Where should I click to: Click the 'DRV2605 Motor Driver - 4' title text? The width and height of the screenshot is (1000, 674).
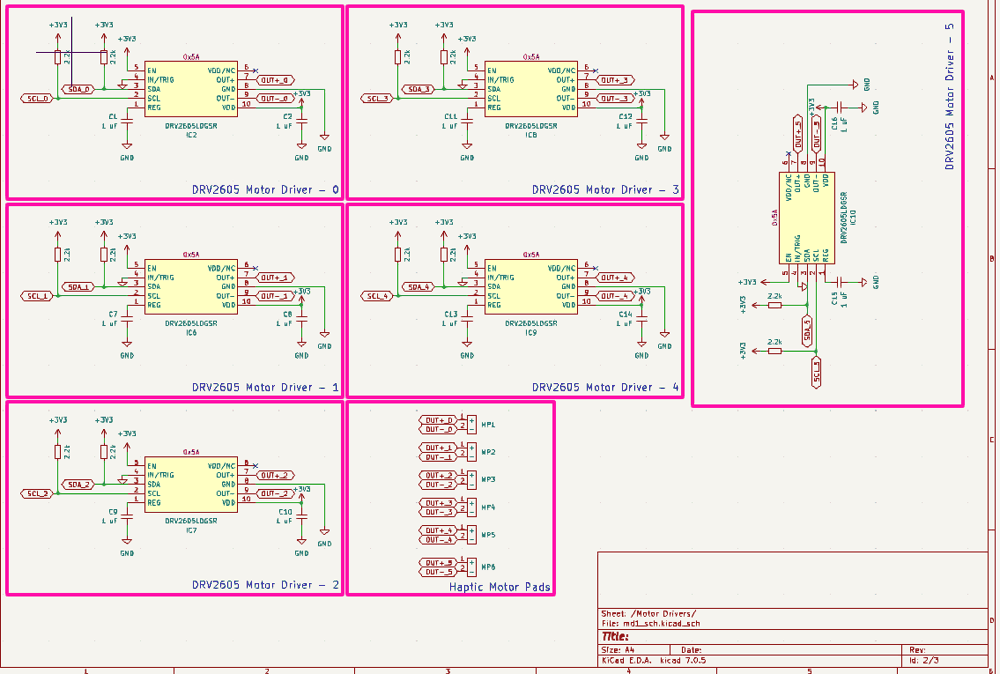pos(605,387)
